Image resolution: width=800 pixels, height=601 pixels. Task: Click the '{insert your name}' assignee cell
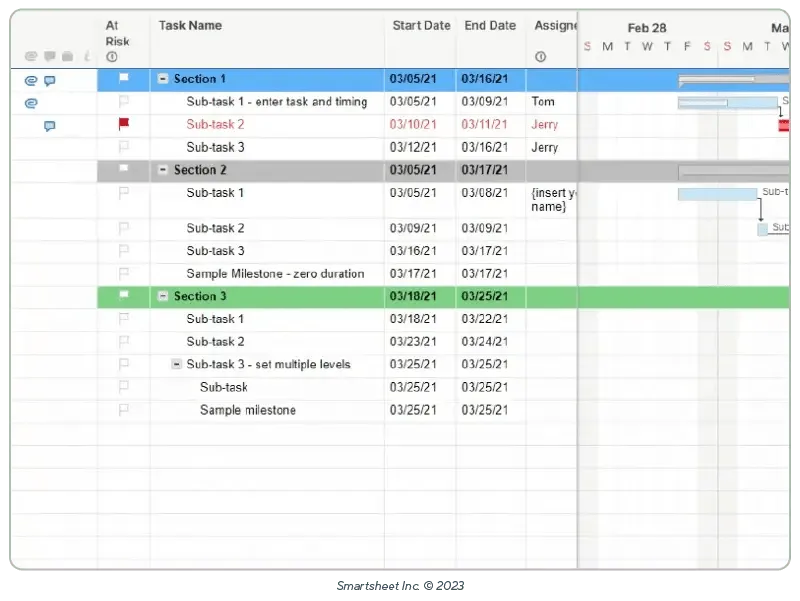point(552,200)
